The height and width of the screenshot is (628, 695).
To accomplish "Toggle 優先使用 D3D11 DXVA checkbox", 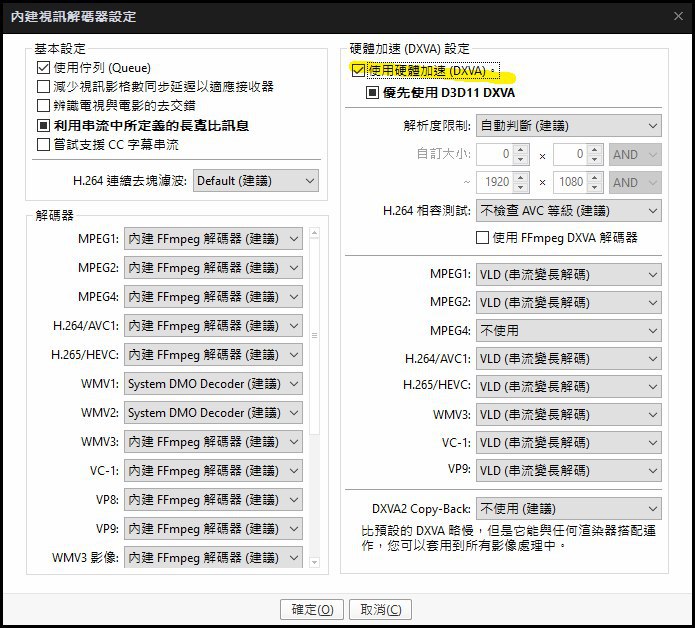I will [x=372, y=93].
